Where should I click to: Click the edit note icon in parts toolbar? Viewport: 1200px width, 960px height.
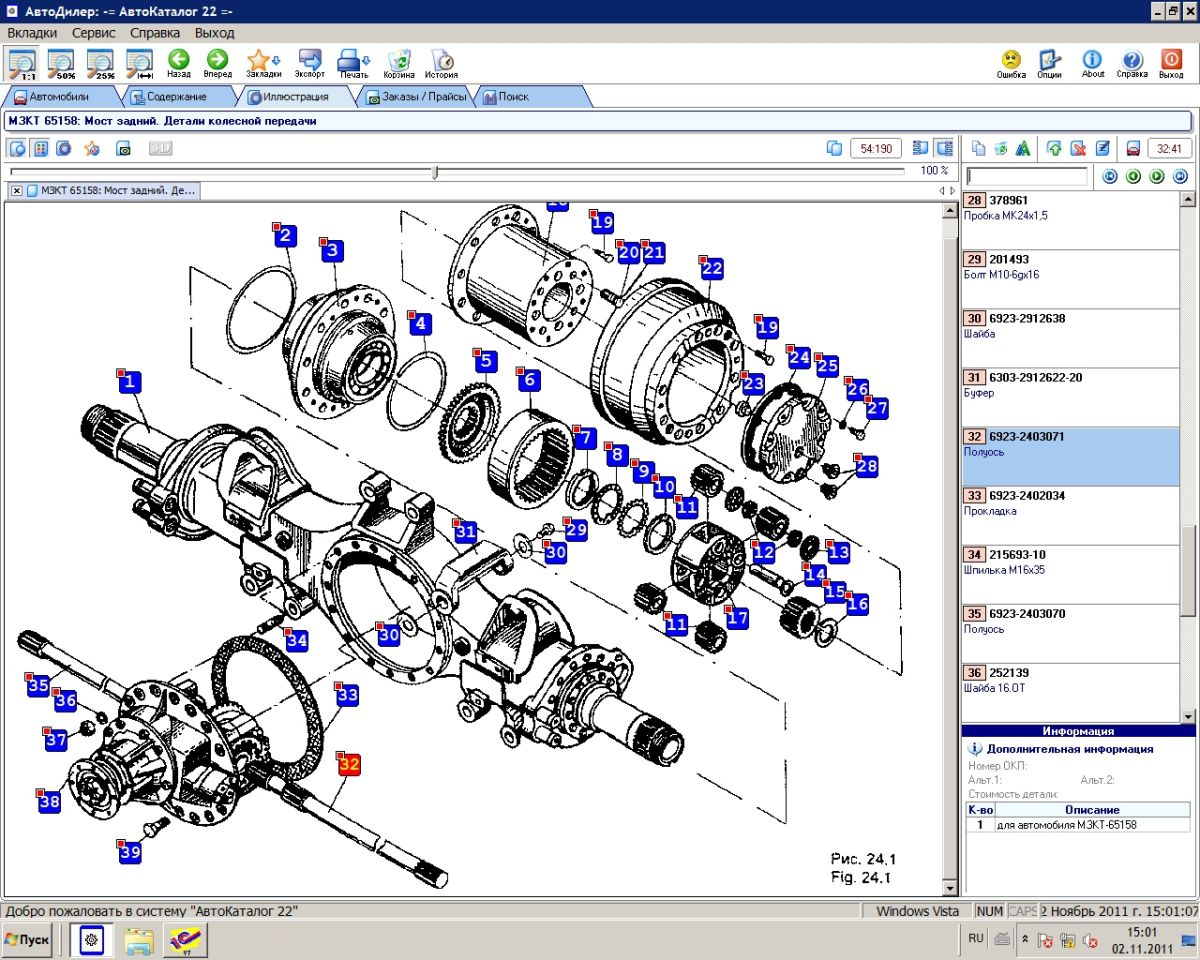click(1103, 149)
